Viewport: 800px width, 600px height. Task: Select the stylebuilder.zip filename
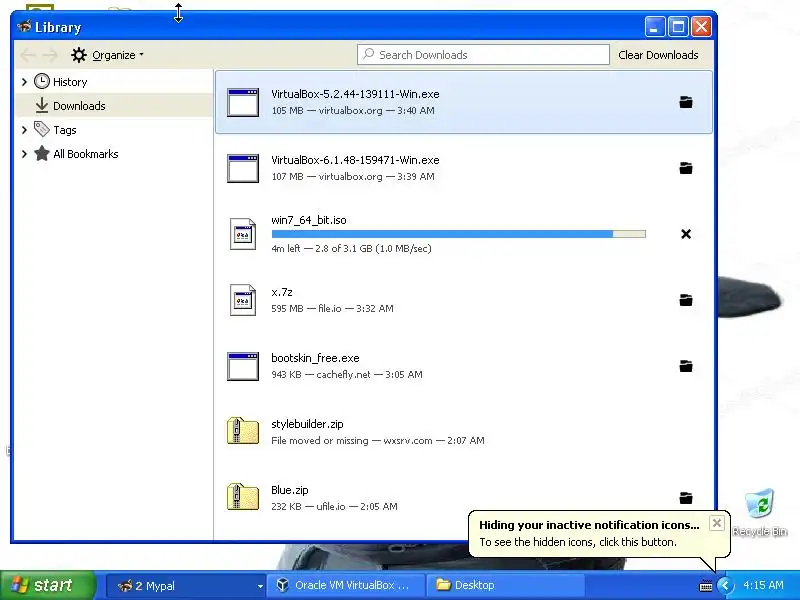point(307,424)
